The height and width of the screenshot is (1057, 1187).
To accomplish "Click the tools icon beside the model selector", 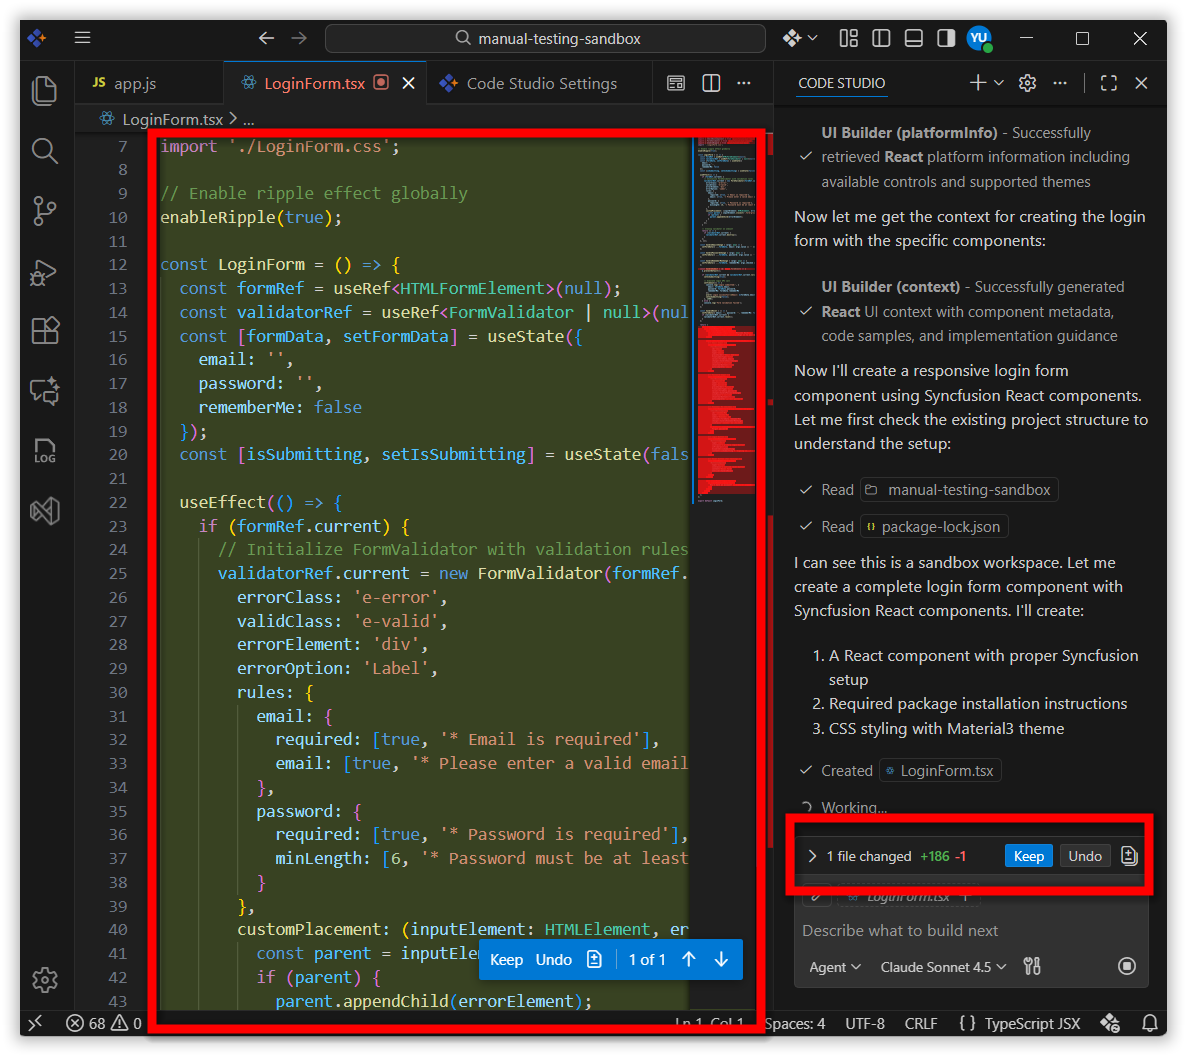I will click(x=1032, y=966).
